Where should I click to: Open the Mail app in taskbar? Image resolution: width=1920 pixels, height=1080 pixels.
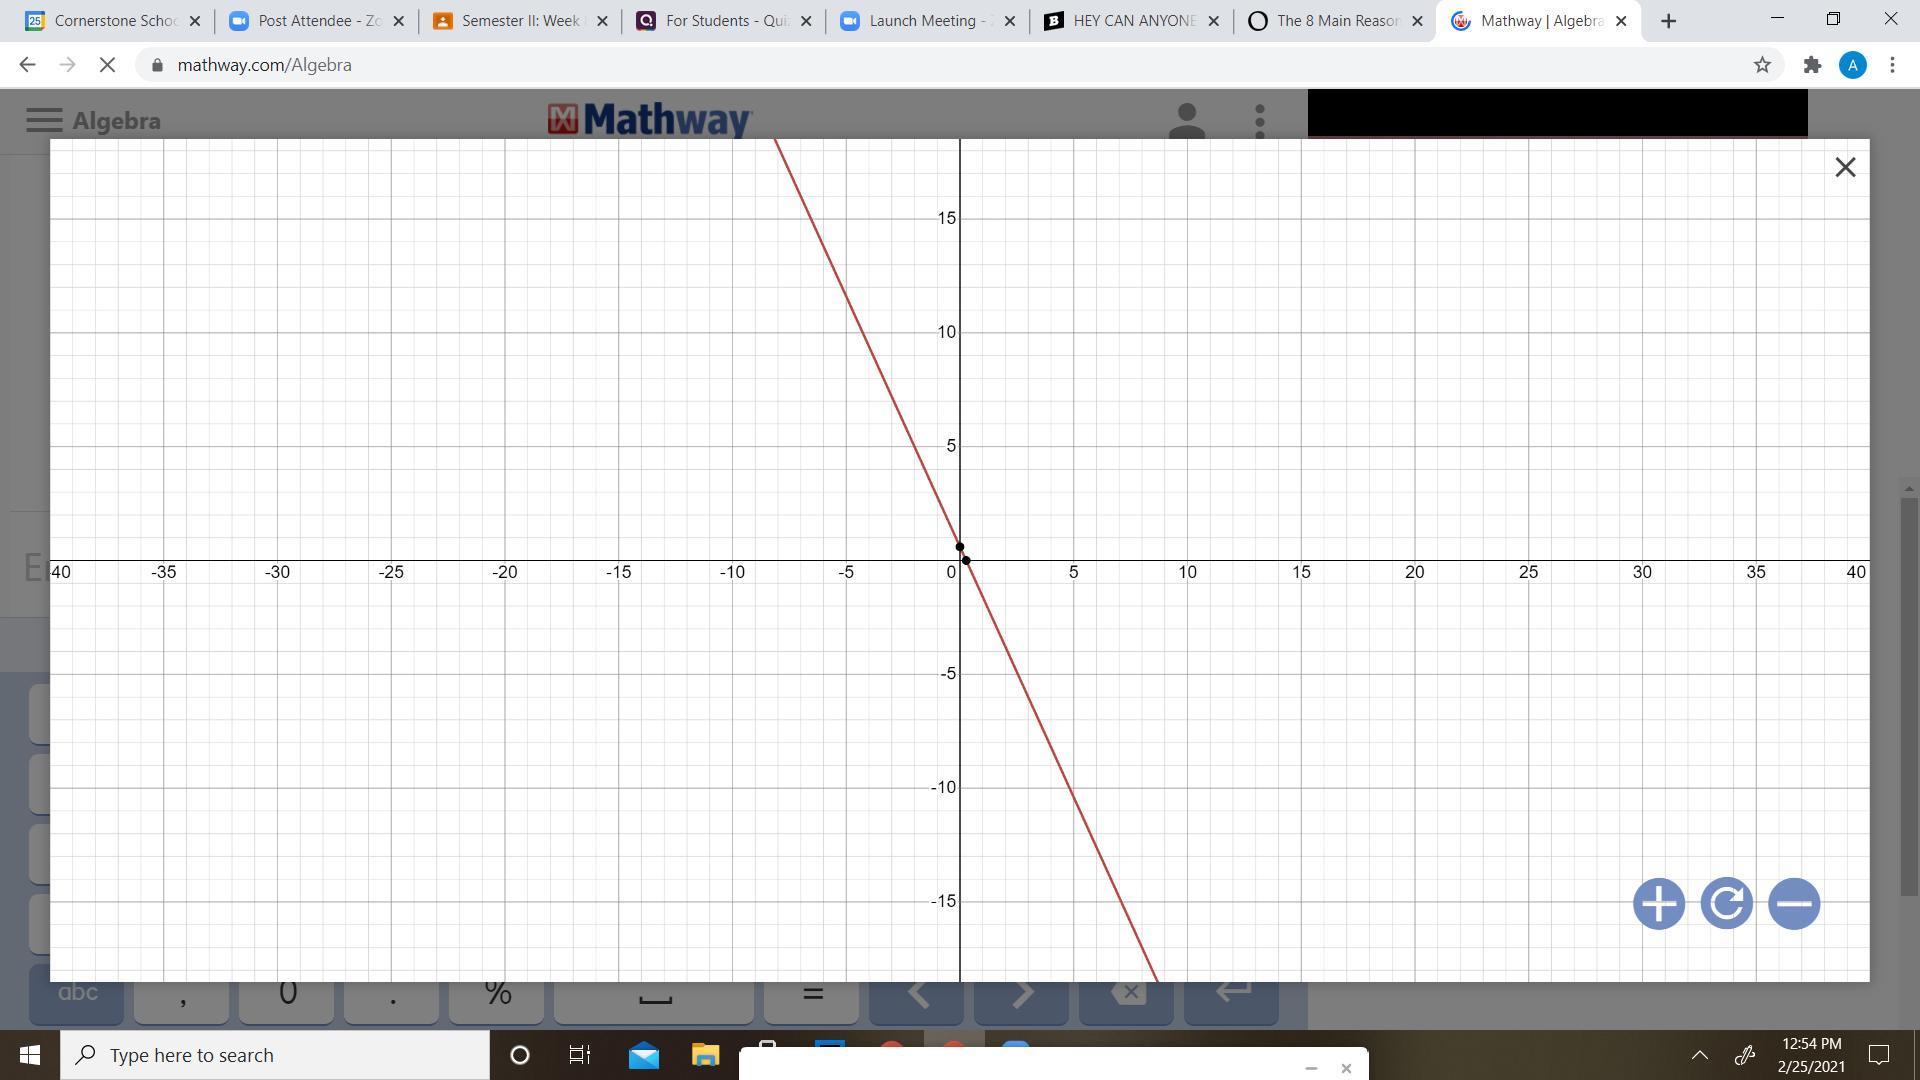(644, 1055)
